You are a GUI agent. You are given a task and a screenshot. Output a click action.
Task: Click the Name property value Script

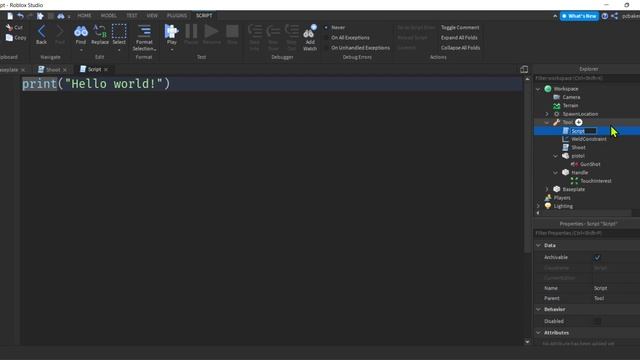pyautogui.click(x=600, y=288)
